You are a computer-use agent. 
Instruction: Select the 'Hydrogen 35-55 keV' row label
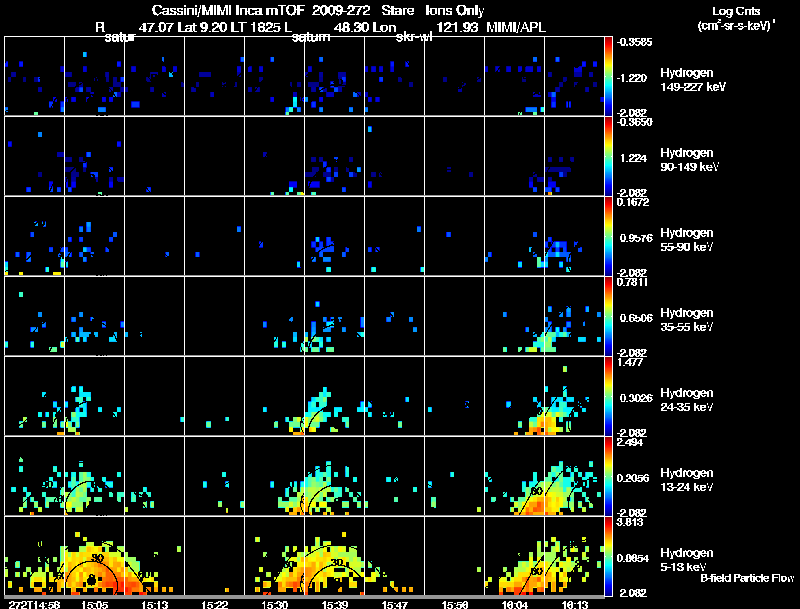point(687,320)
